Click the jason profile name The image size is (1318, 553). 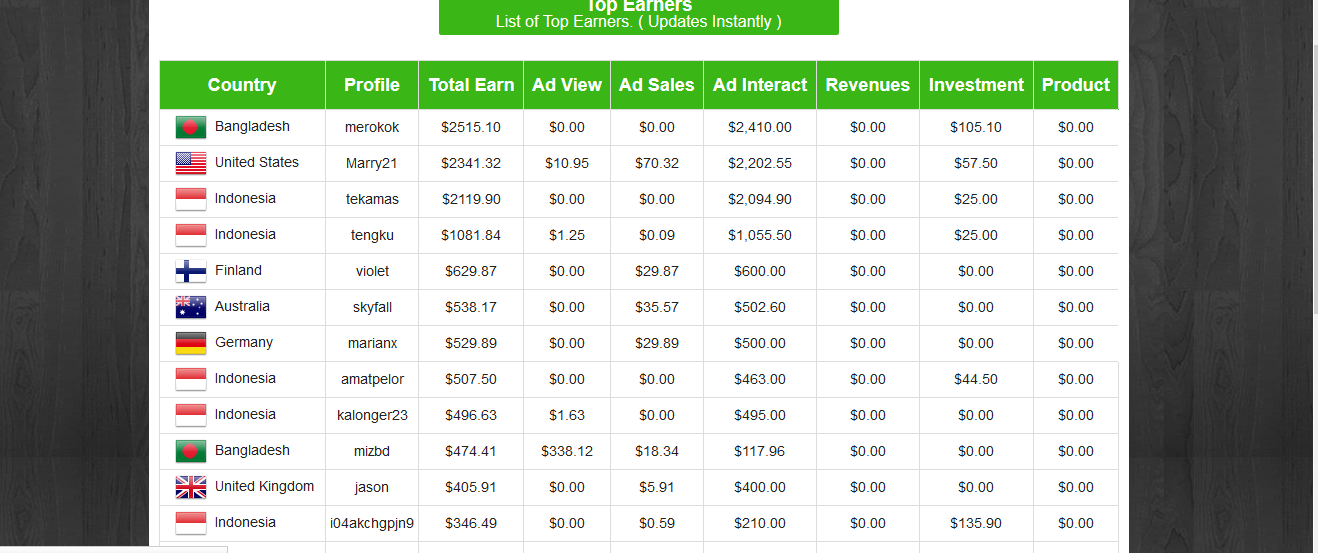click(372, 488)
